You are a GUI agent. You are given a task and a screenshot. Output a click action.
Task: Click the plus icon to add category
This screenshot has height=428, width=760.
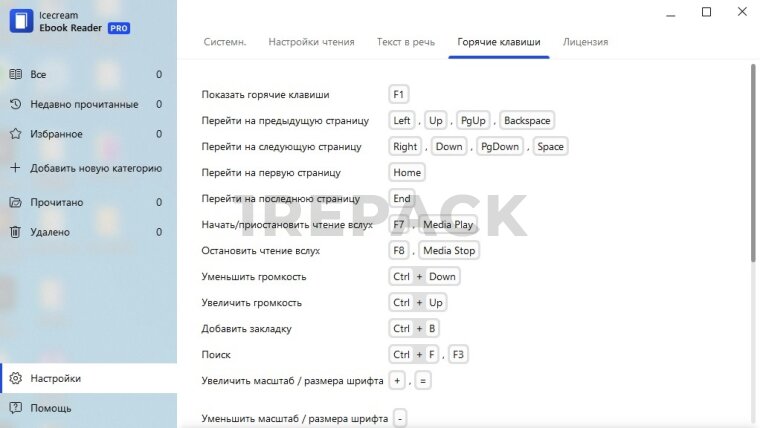point(15,168)
